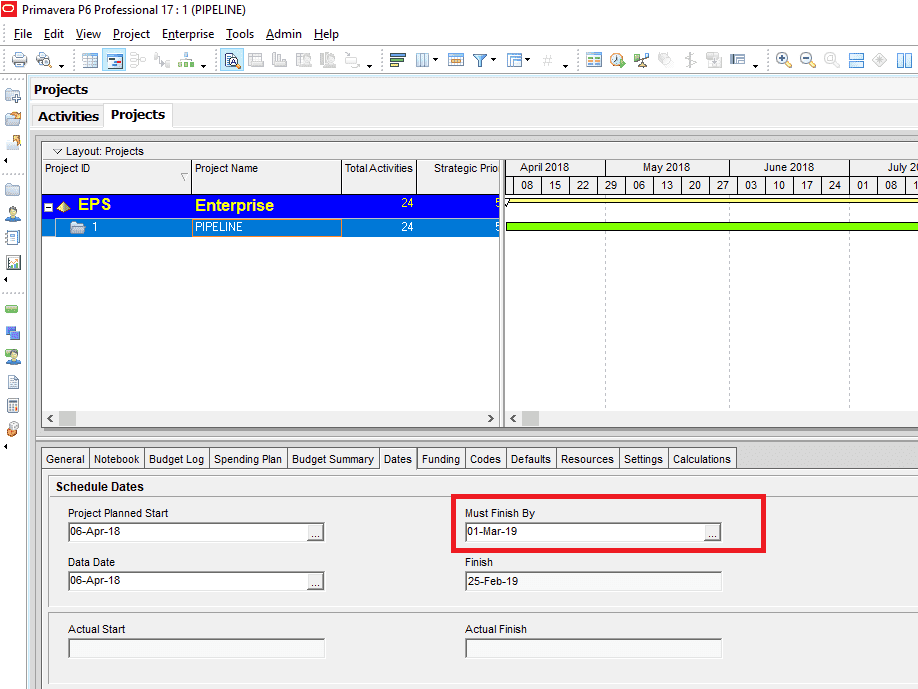Open the Timescale icon in the toolbar
The width and height of the screenshot is (918, 689).
[456, 60]
